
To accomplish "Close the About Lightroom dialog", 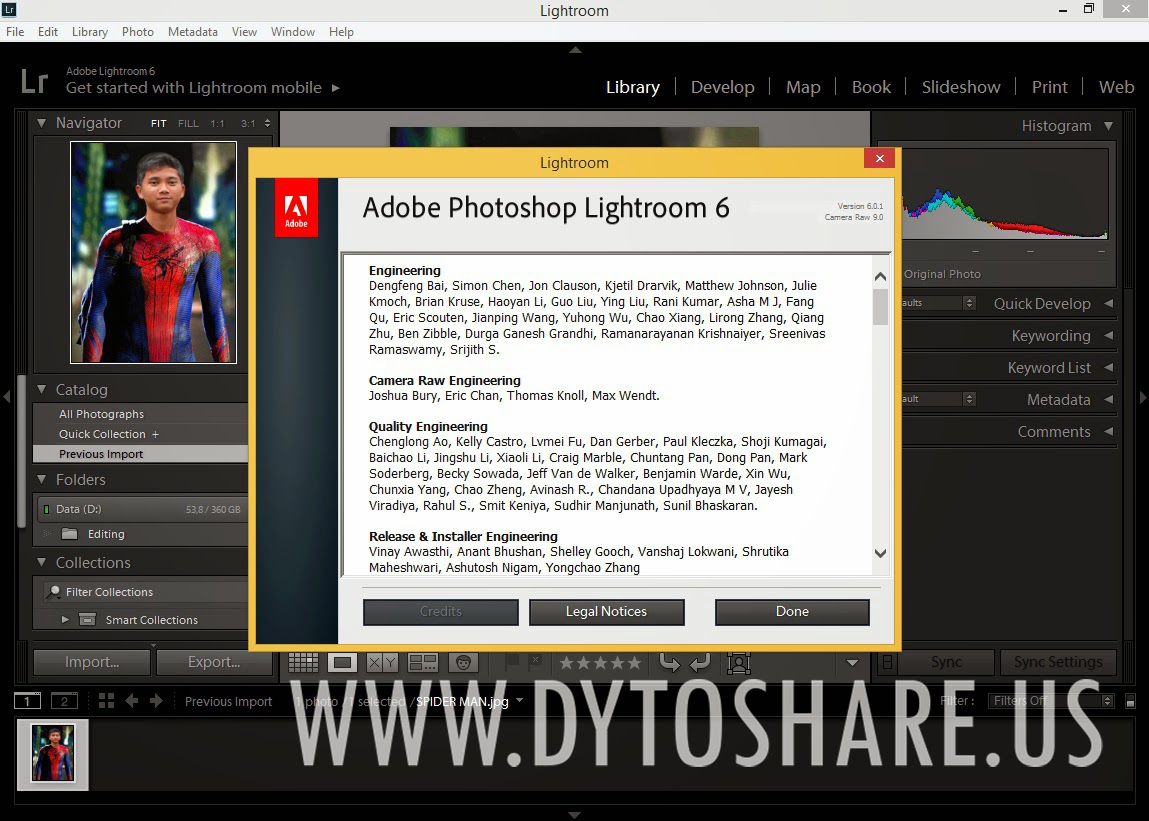I will (x=879, y=158).
